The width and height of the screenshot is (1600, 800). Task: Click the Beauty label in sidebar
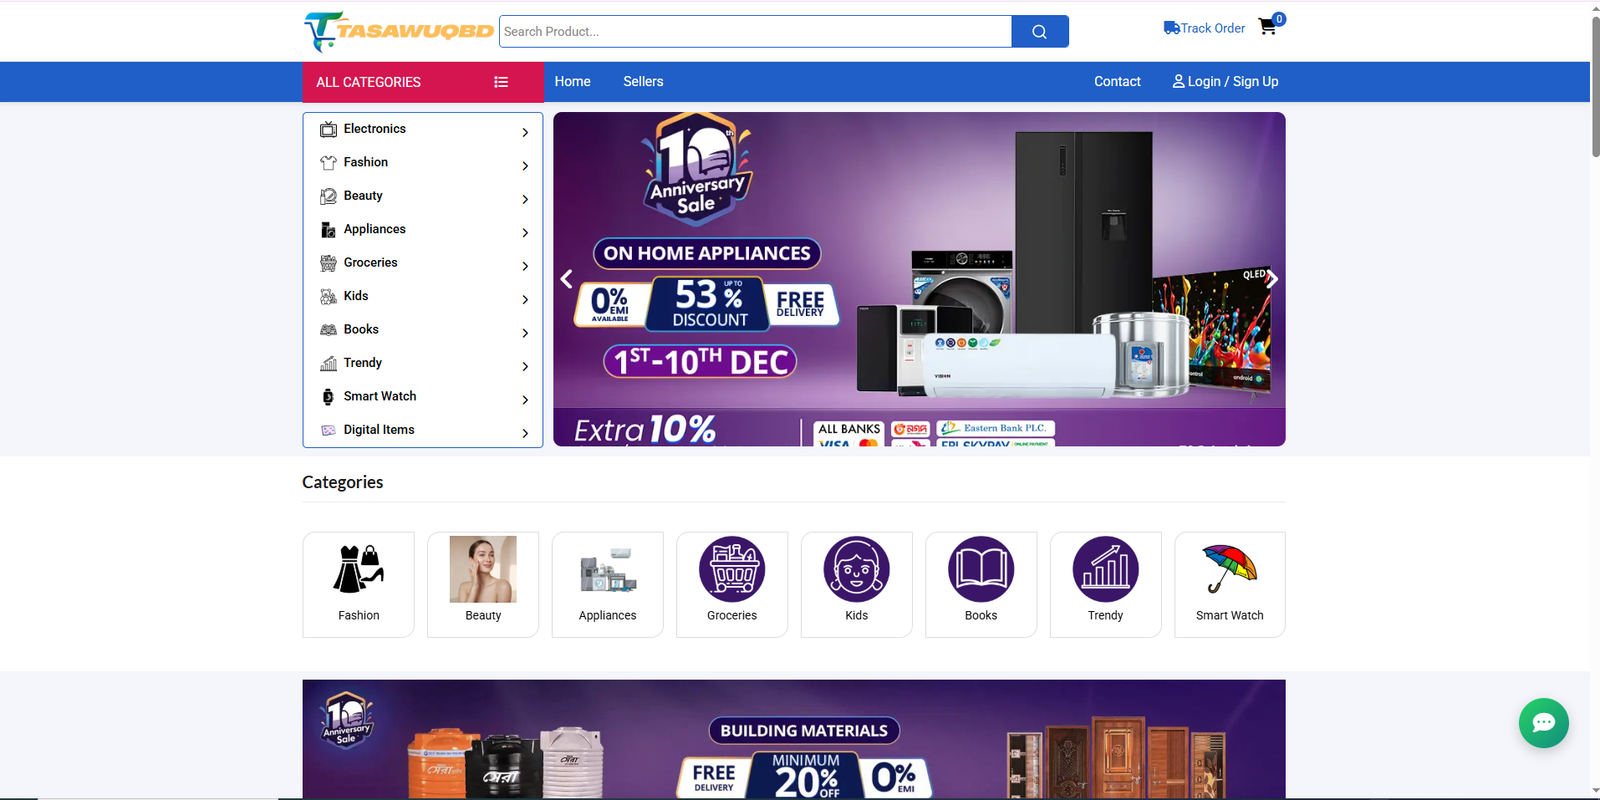pos(363,196)
